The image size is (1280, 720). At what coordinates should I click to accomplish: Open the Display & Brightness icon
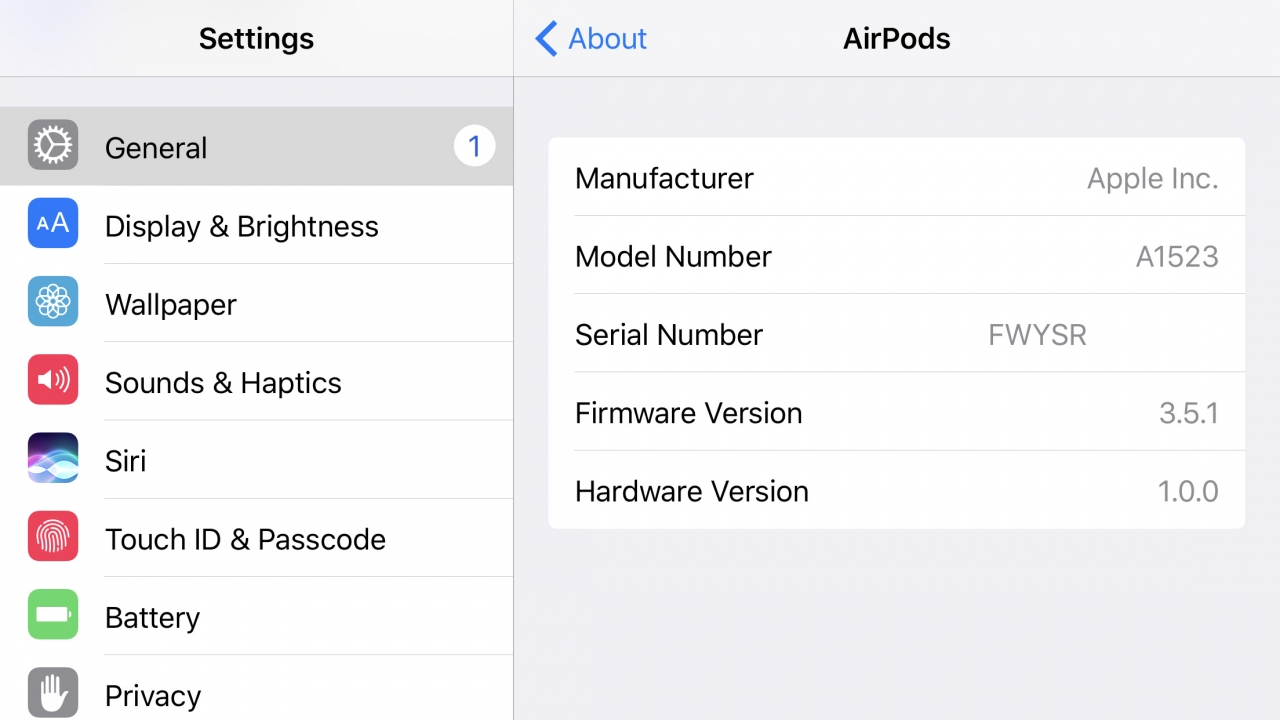pos(53,224)
